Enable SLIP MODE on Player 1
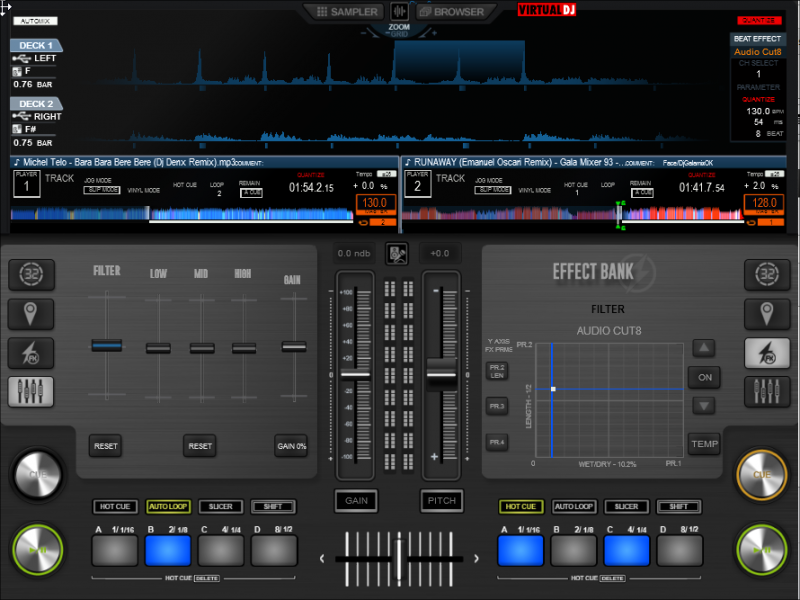 [102, 190]
